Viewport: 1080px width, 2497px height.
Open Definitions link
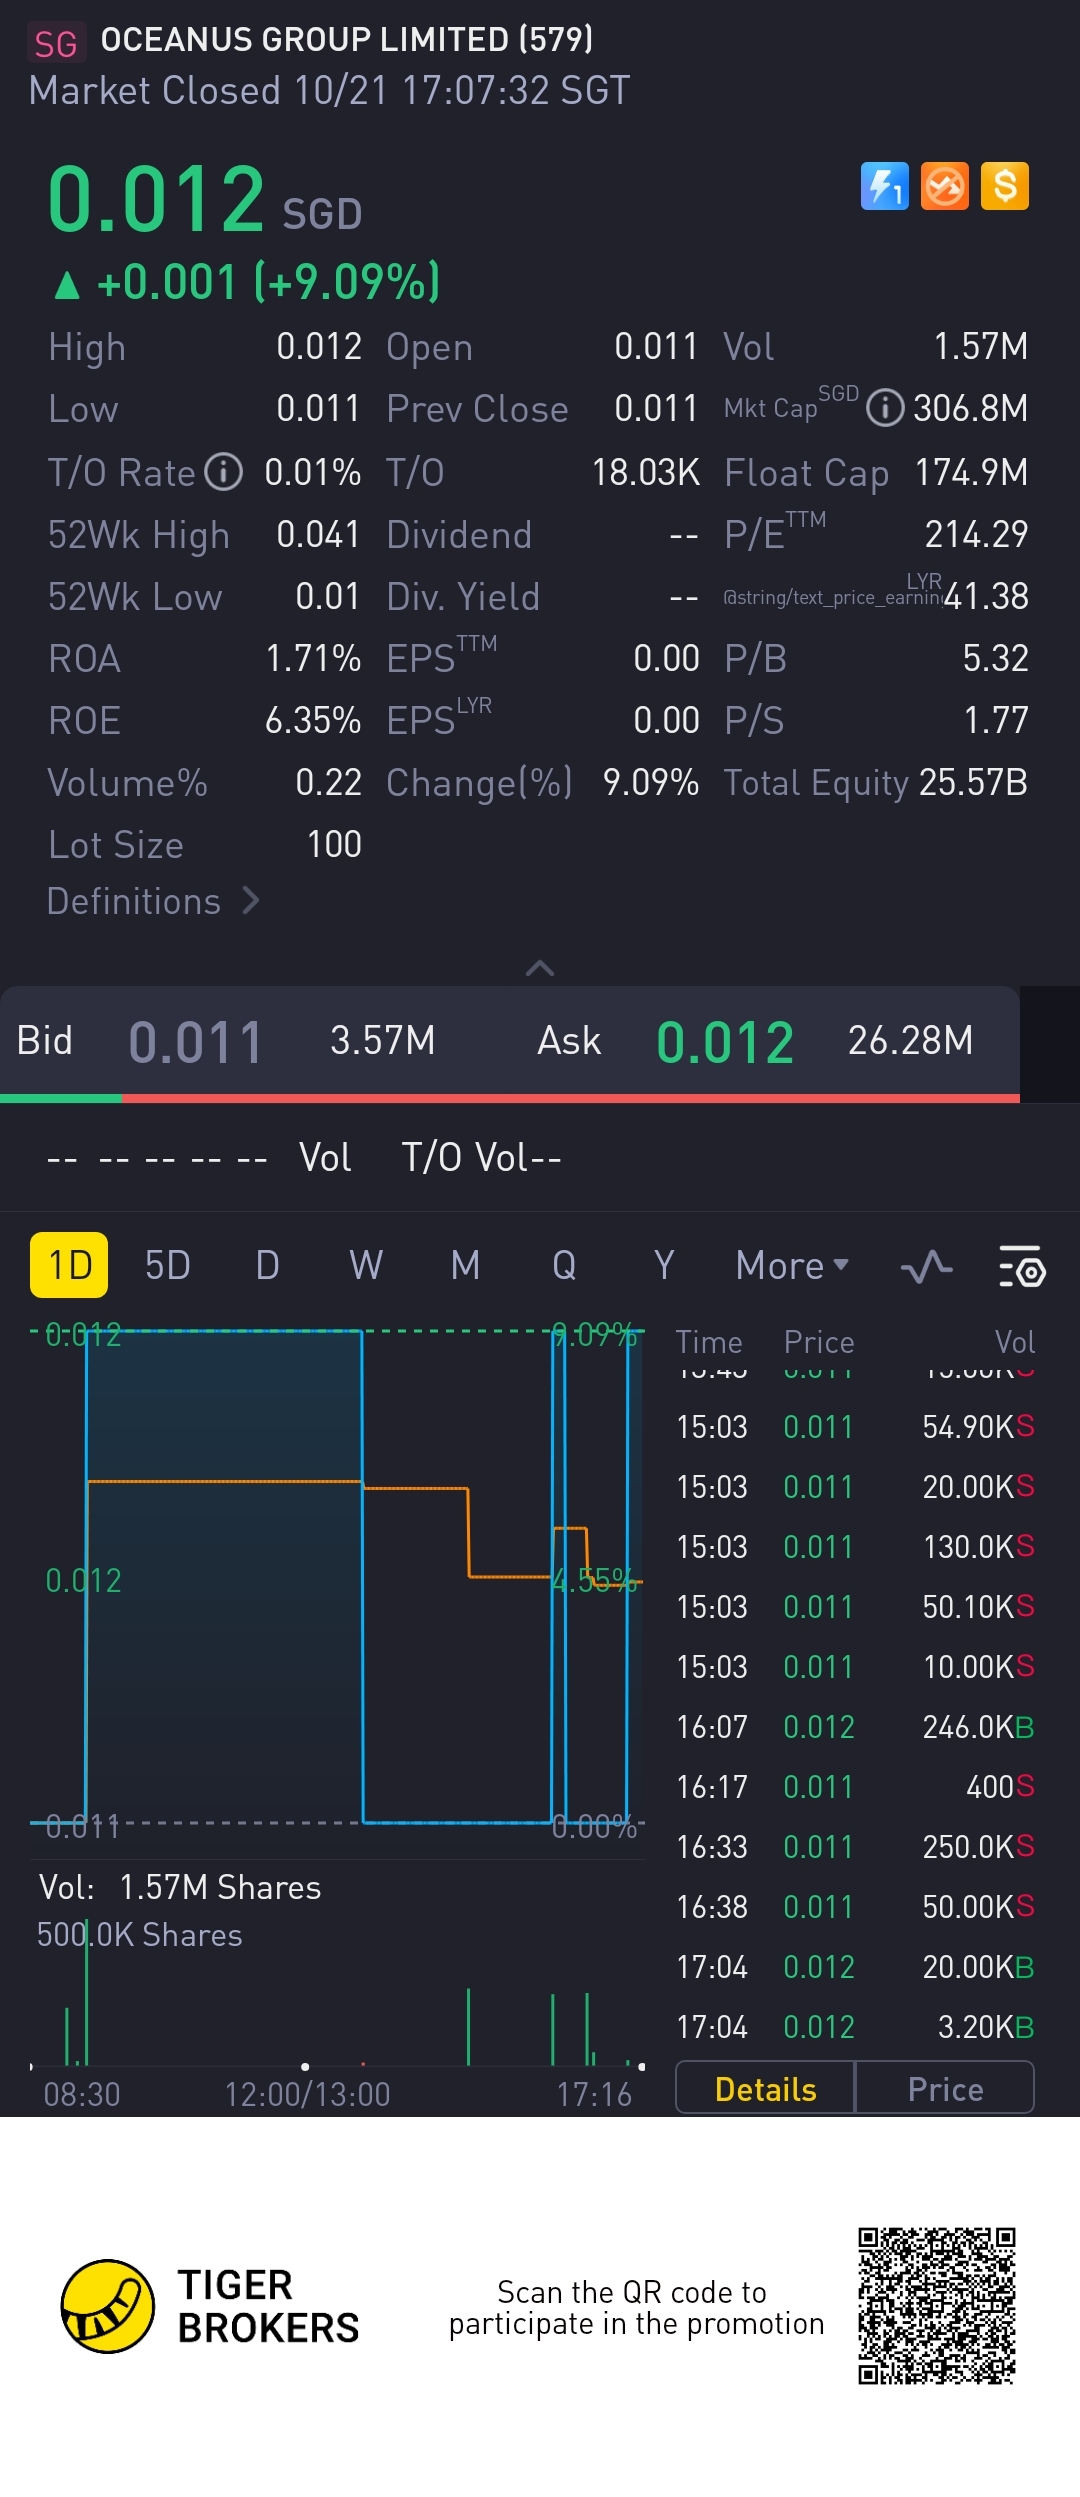154,901
